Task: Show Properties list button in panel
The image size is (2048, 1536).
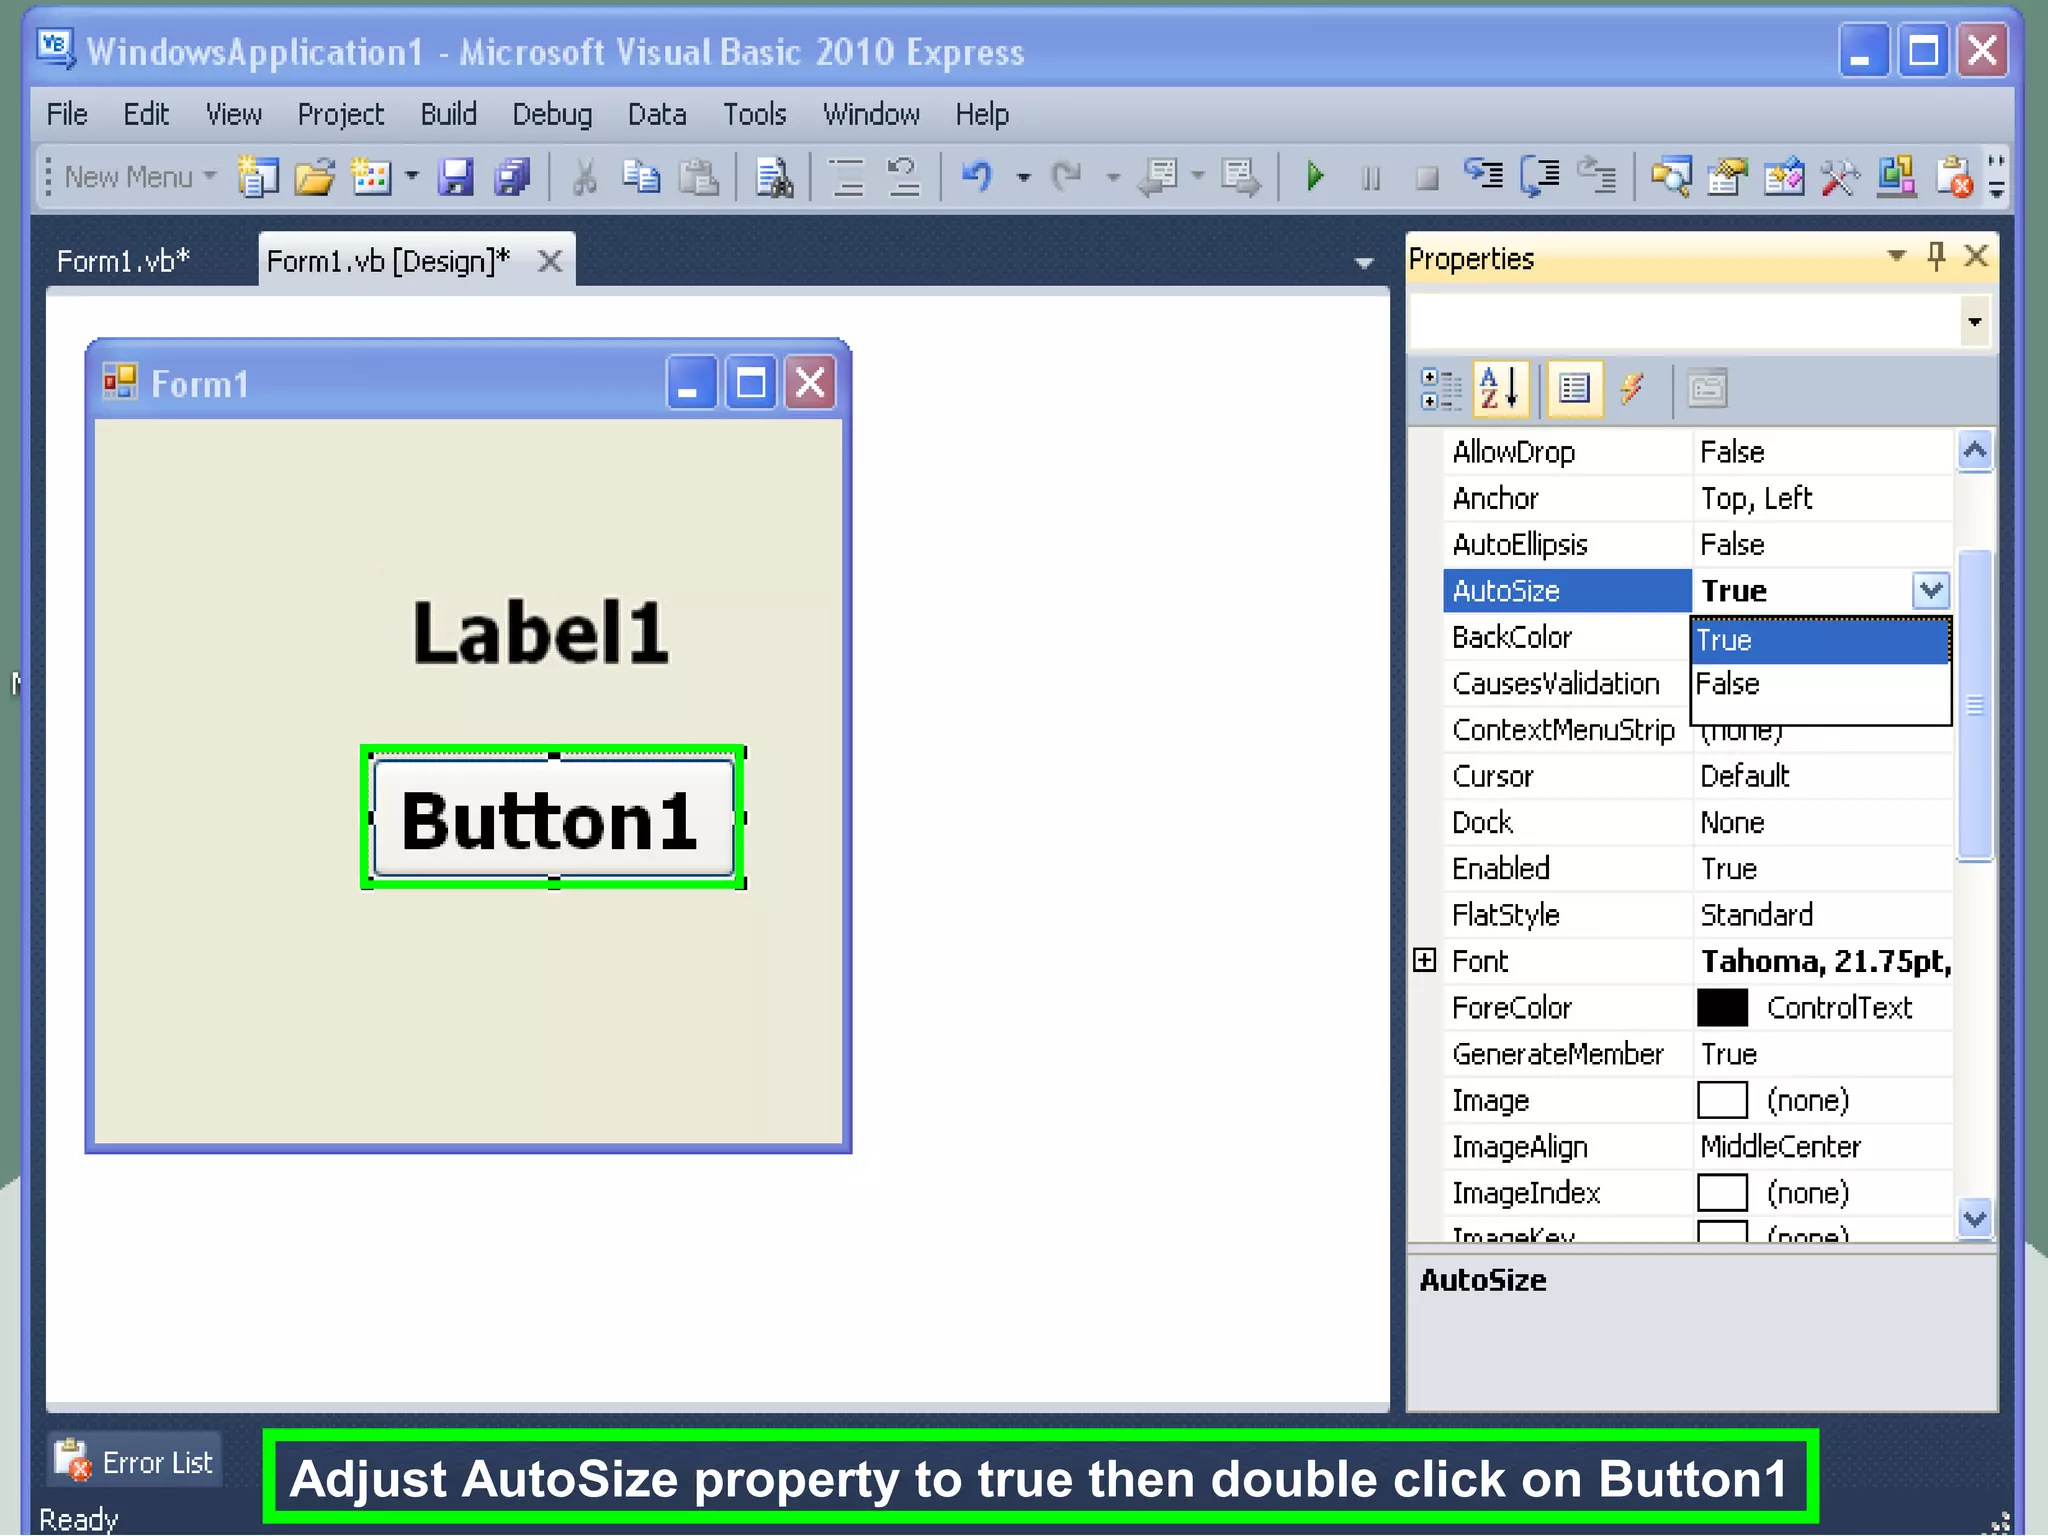Action: click(x=1574, y=389)
